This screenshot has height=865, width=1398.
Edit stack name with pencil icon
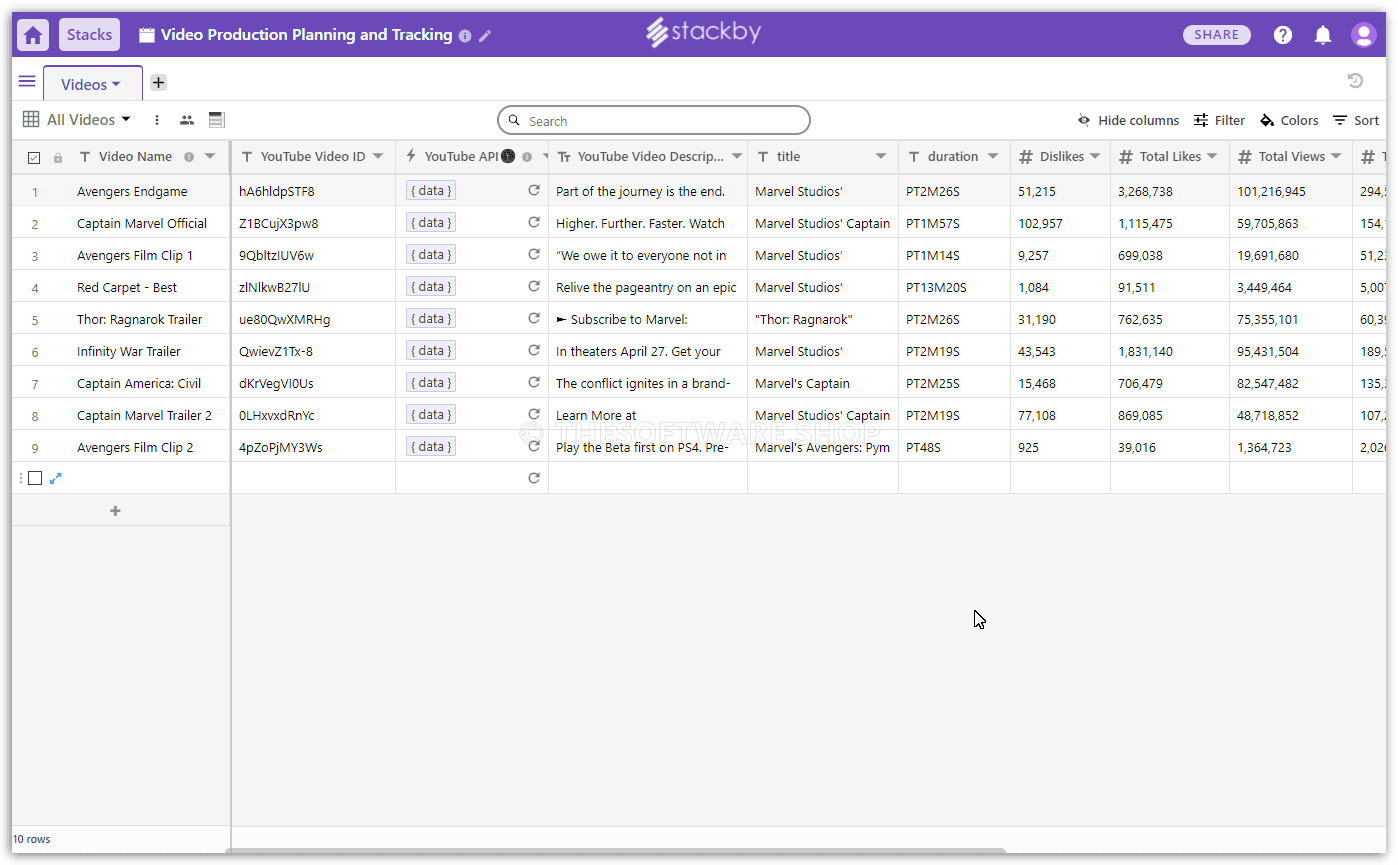[x=485, y=35]
